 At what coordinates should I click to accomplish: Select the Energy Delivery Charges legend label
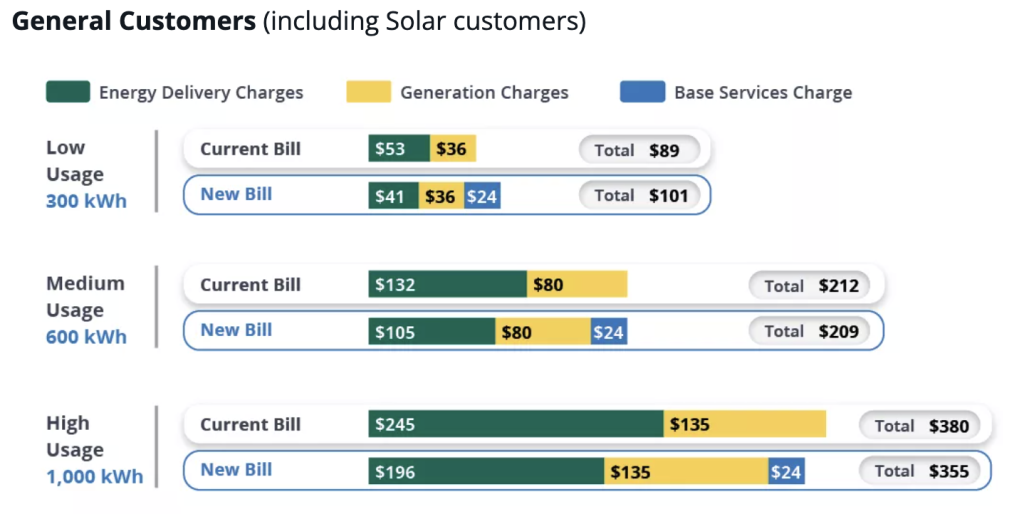200,93
